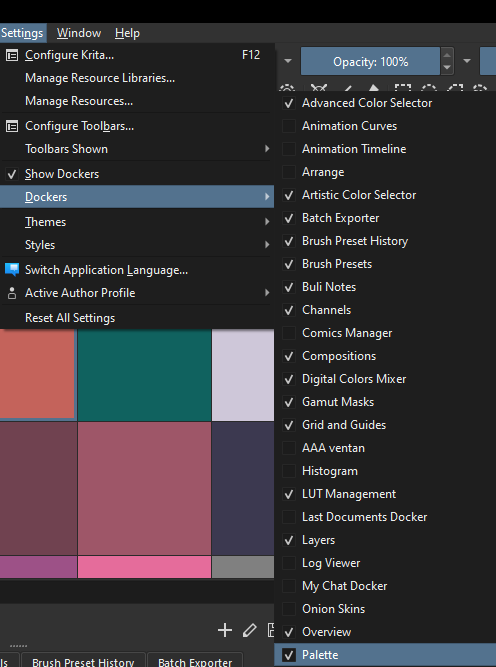496x667 pixels.
Task: Open dropdown arrow right of Opacity slider
Action: point(467,61)
